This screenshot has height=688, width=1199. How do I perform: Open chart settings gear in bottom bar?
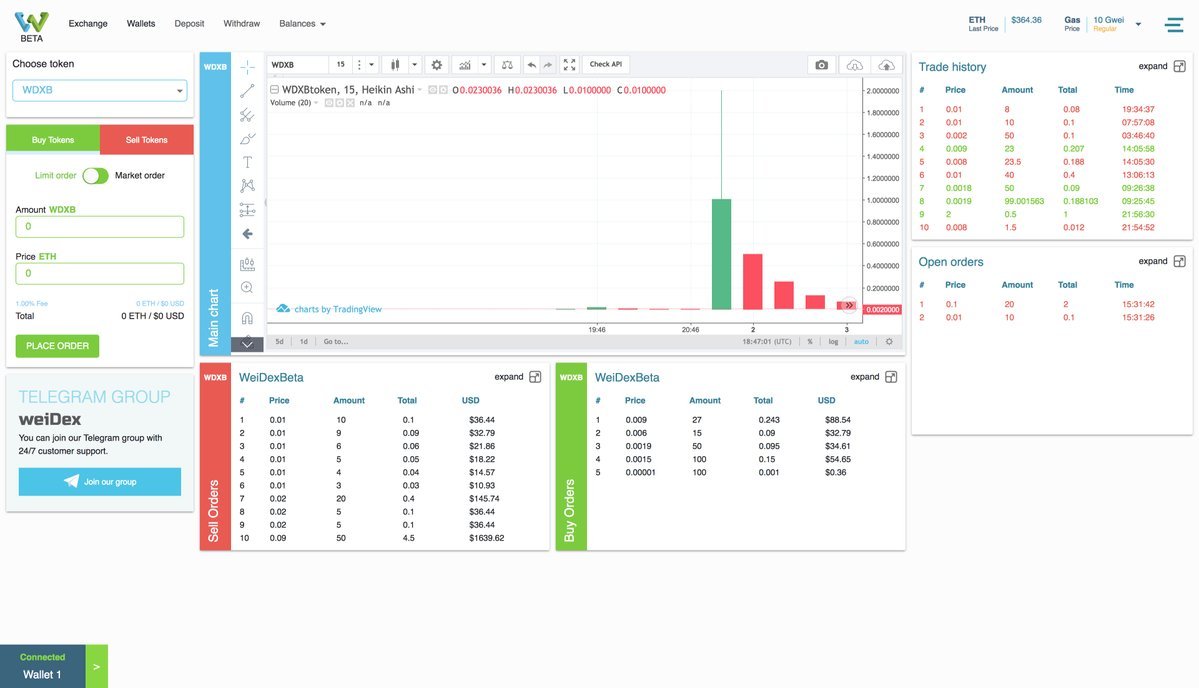coord(889,342)
